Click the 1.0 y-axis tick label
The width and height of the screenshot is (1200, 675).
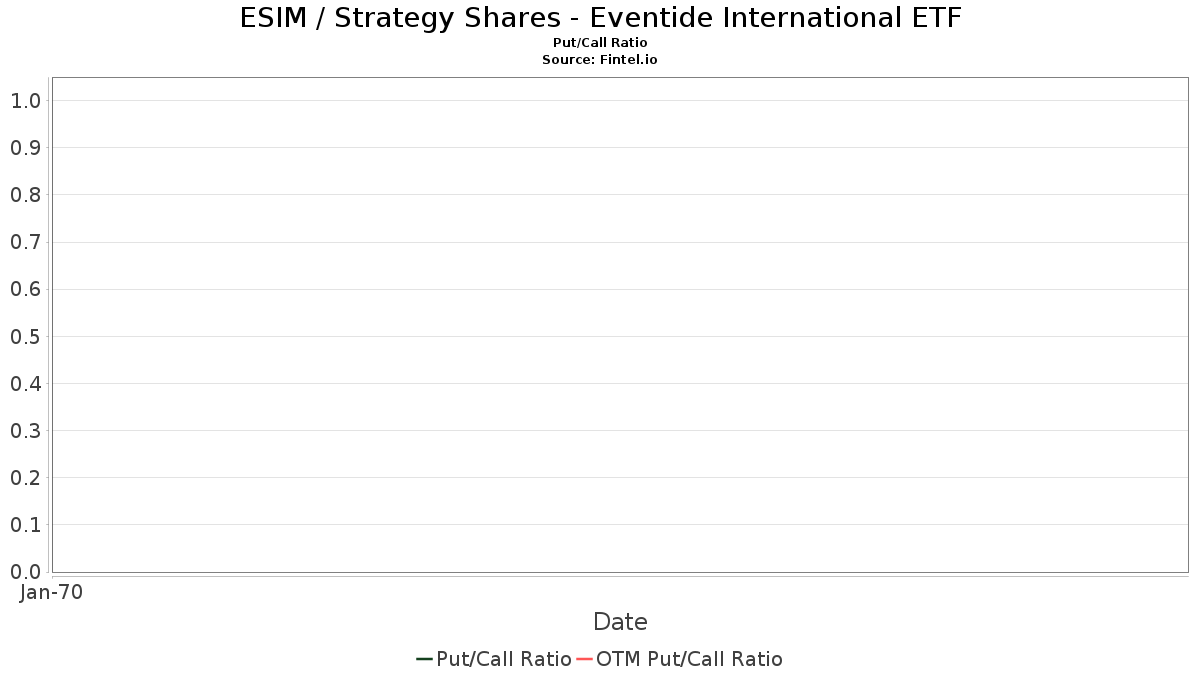coord(25,101)
